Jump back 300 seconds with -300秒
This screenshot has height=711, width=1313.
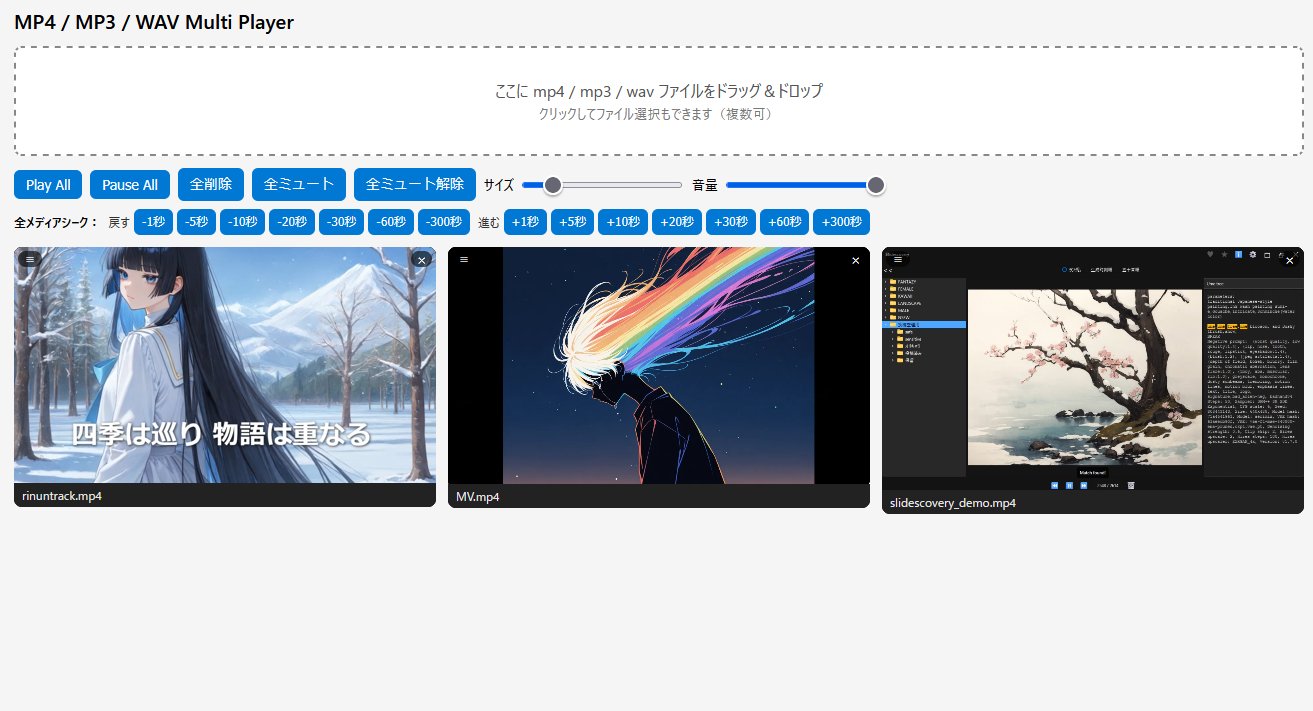443,222
